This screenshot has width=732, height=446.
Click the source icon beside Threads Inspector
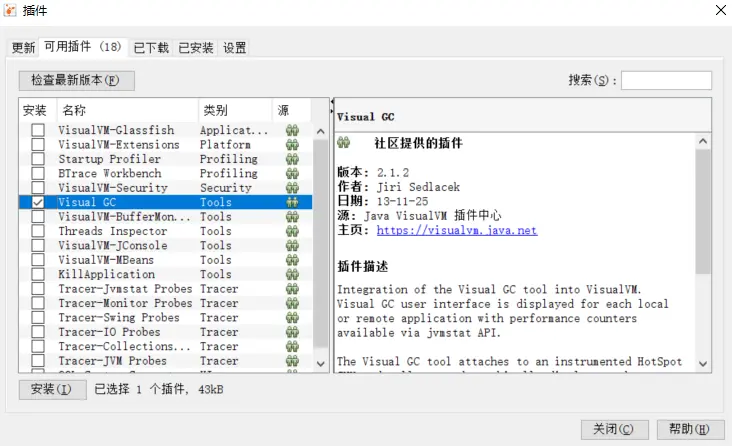tap(292, 231)
